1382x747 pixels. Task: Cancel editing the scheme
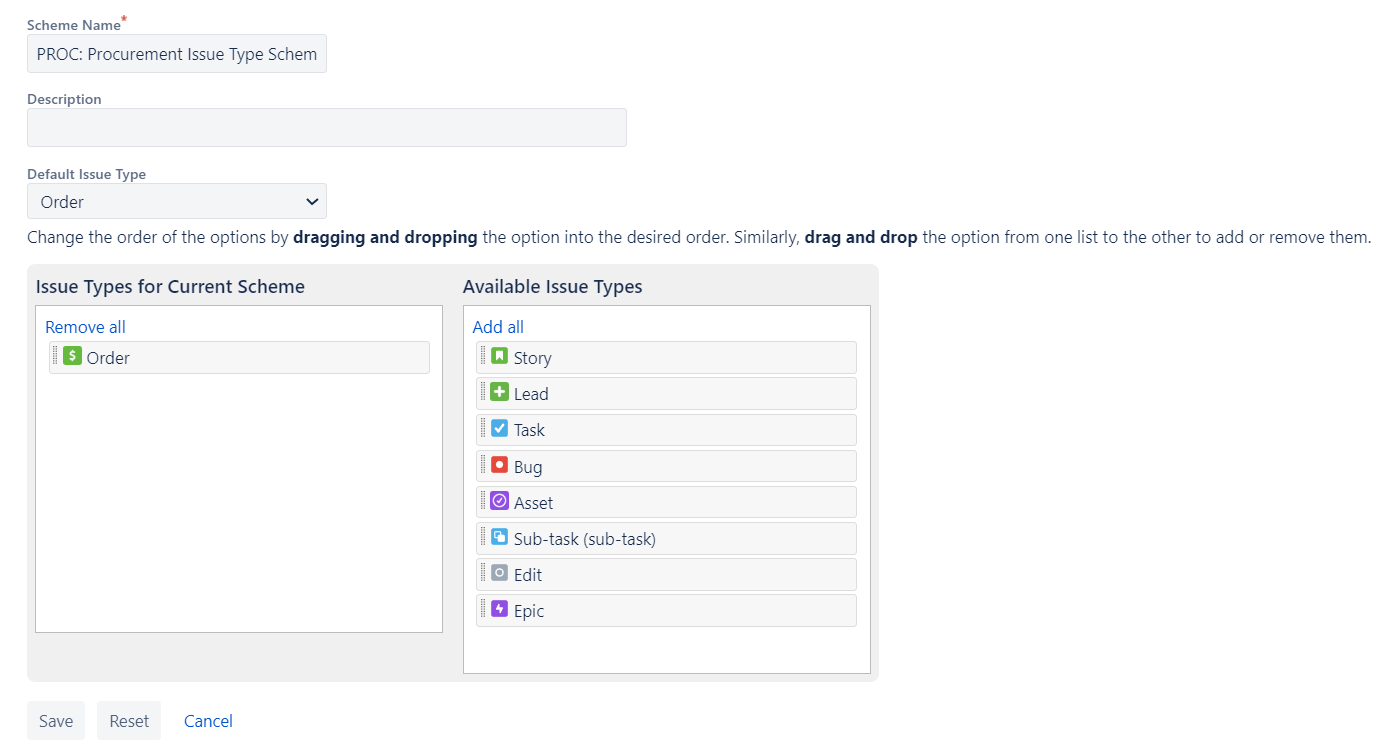click(207, 720)
